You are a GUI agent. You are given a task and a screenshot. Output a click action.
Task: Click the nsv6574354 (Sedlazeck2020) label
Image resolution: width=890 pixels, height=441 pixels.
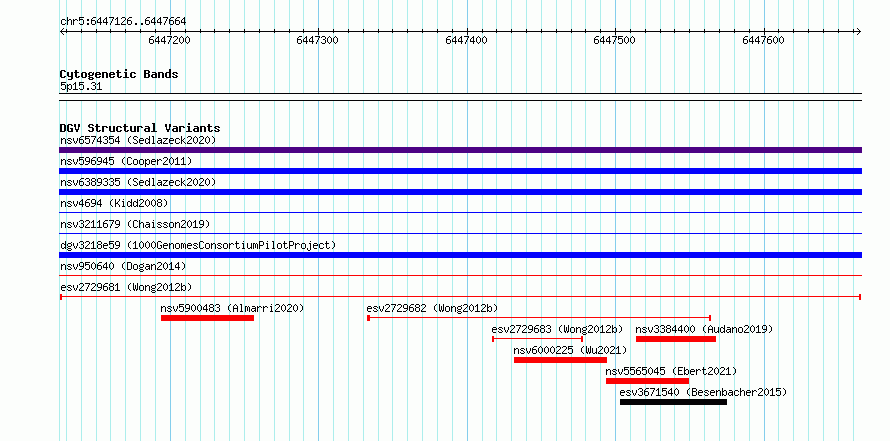tap(138, 140)
